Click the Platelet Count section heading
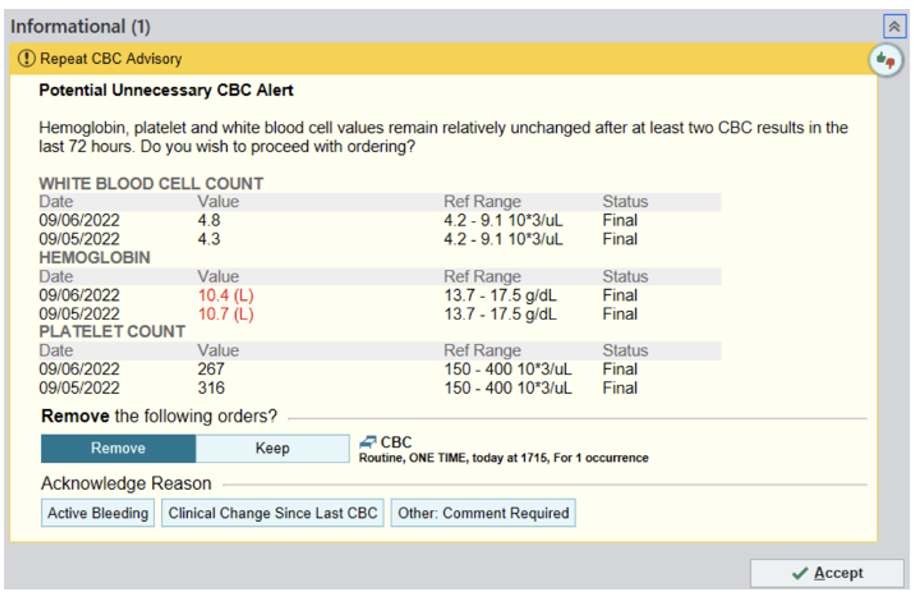Screen dimensions: 914x598 click(112, 331)
